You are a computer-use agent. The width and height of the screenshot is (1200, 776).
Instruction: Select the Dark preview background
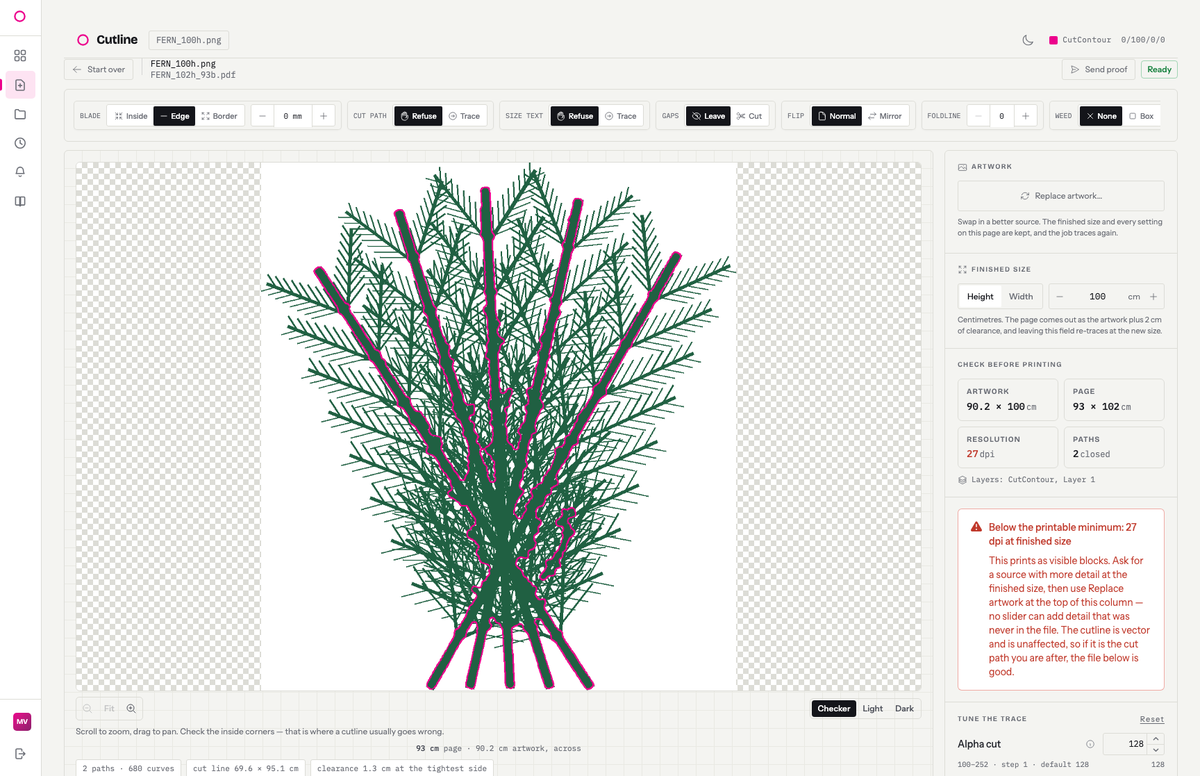(904, 709)
